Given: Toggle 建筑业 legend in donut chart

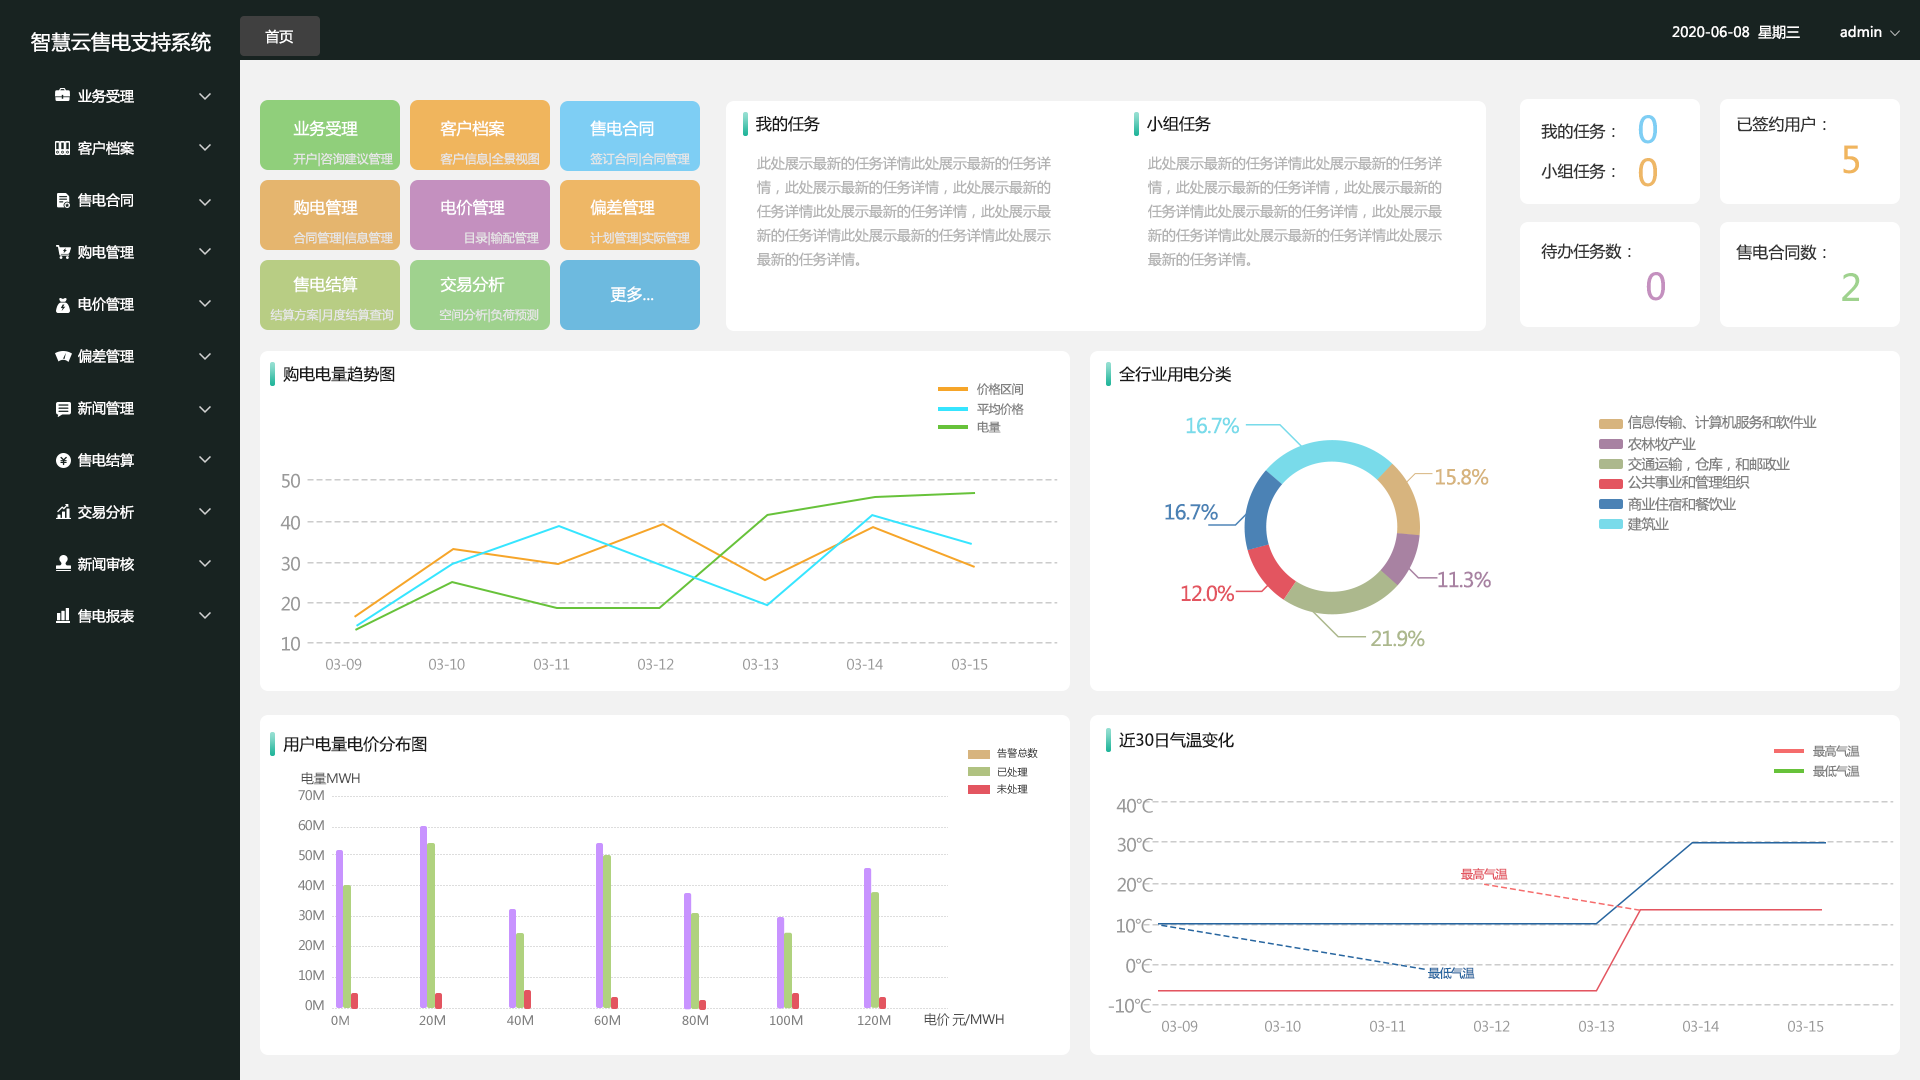Looking at the screenshot, I should click(1634, 524).
